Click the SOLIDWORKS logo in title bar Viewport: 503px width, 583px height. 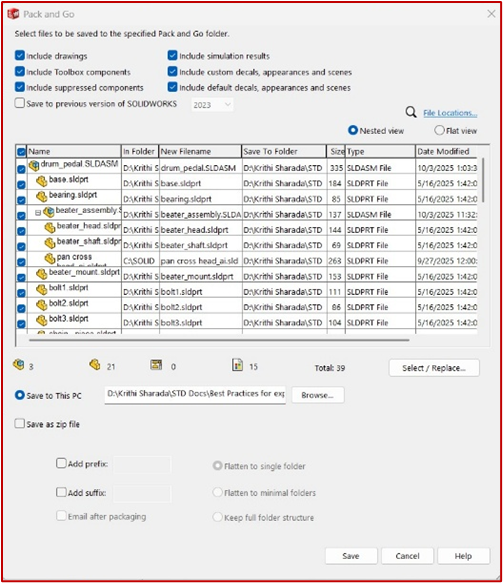[13, 14]
